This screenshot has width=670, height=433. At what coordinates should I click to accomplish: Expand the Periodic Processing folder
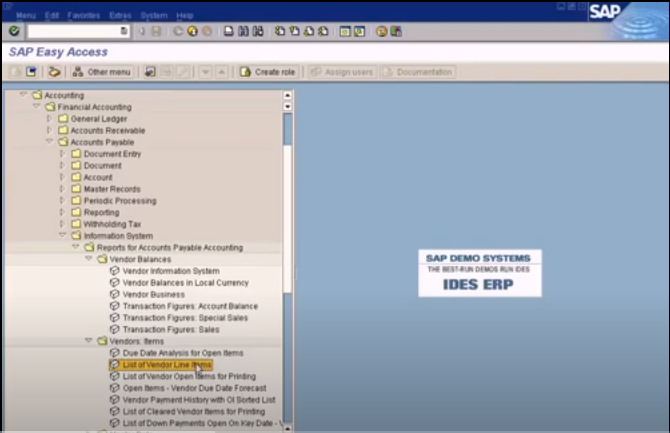point(62,200)
